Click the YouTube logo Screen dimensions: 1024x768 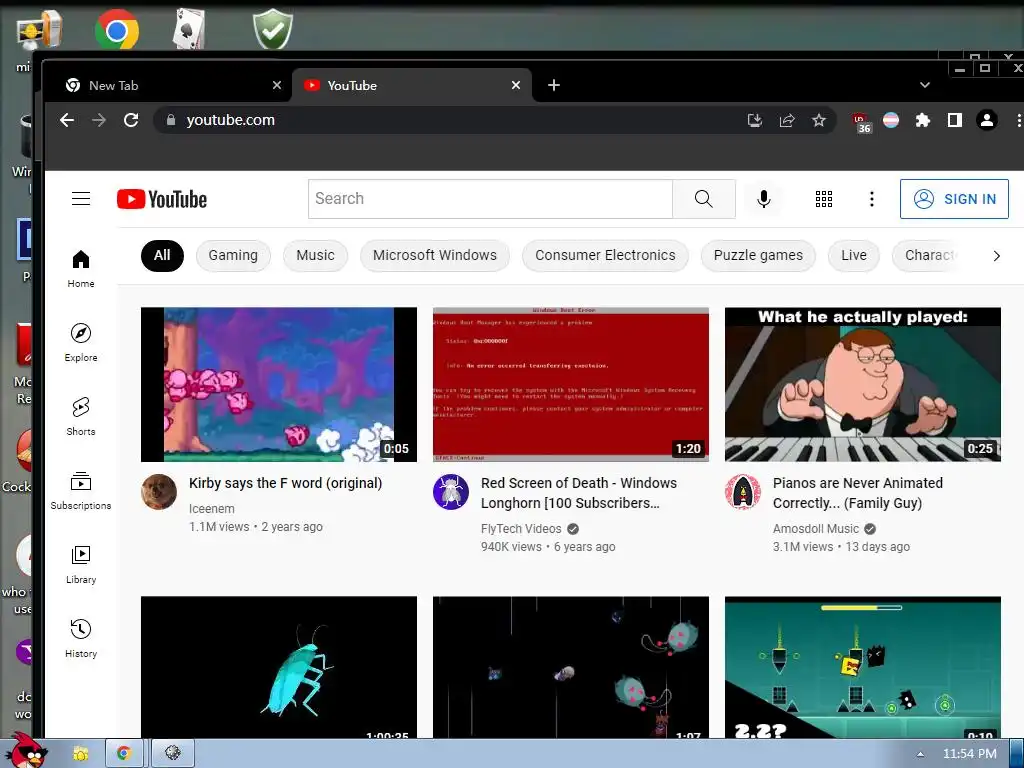[x=162, y=199]
